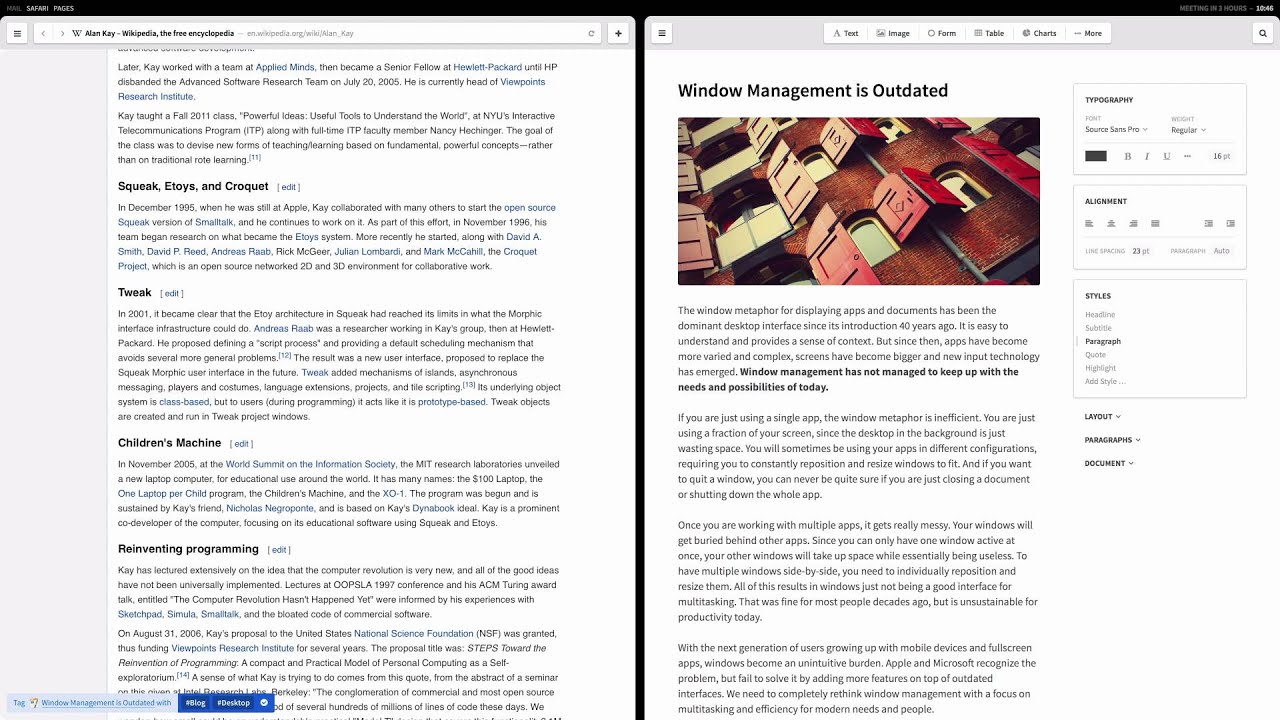Open the Regular weight dropdown
The height and width of the screenshot is (720, 1280).
tap(1188, 130)
